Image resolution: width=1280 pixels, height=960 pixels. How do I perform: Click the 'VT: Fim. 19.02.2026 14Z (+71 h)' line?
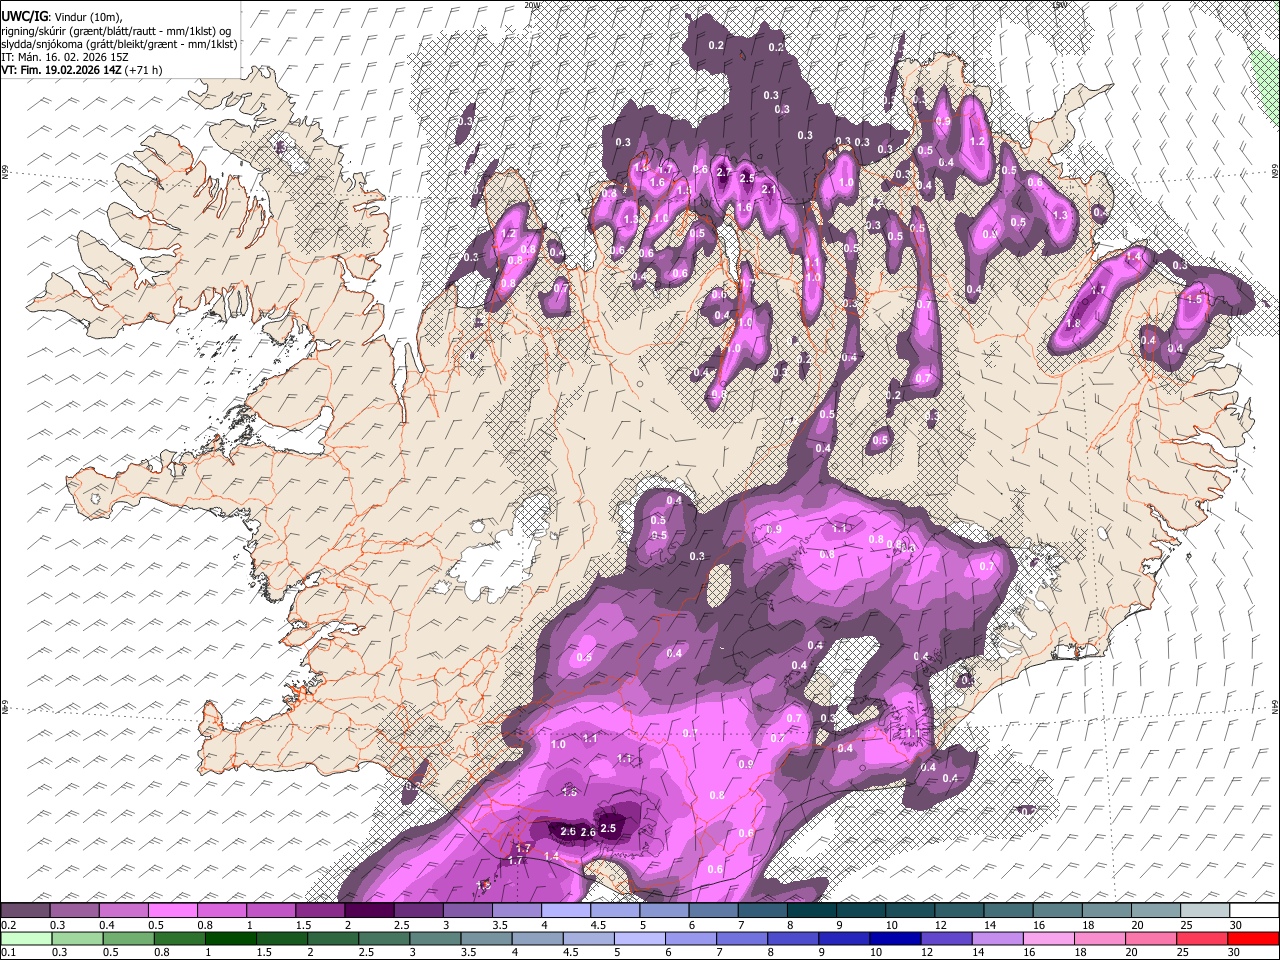82,70
